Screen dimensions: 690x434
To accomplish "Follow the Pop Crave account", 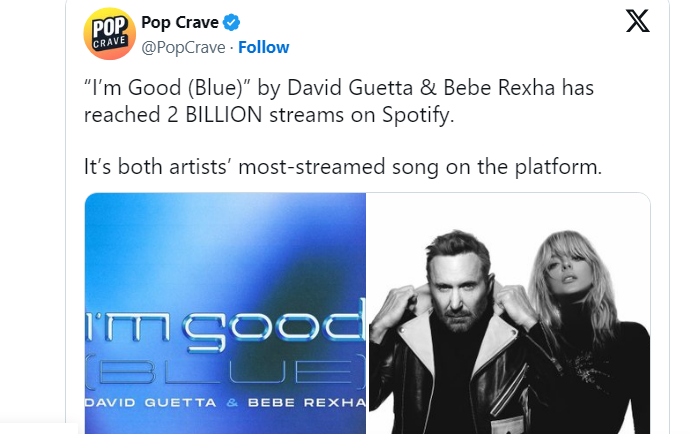I will point(264,47).
